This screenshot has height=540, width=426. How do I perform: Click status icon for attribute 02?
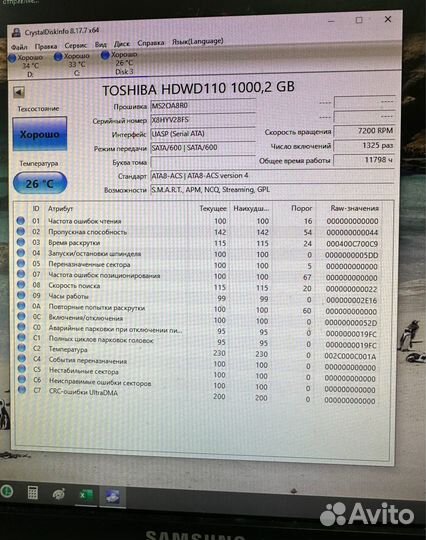tap(21, 231)
